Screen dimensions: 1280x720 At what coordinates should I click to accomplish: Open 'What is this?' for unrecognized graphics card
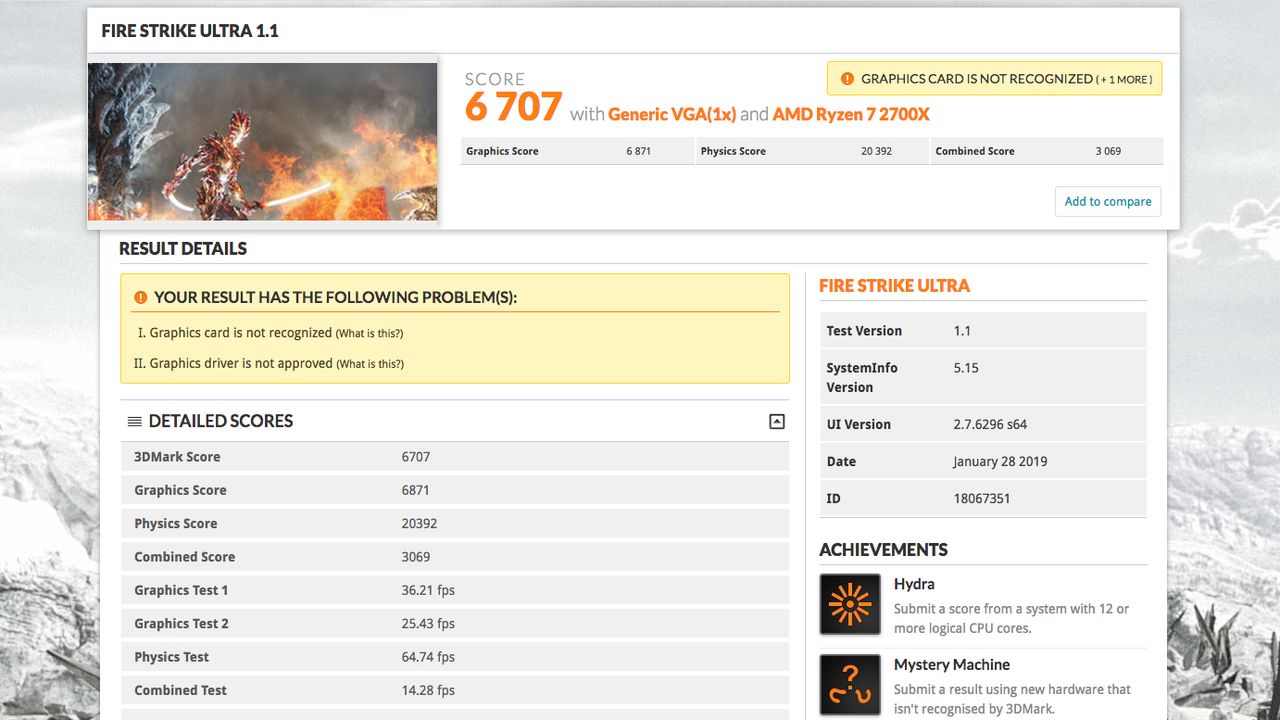coord(369,333)
